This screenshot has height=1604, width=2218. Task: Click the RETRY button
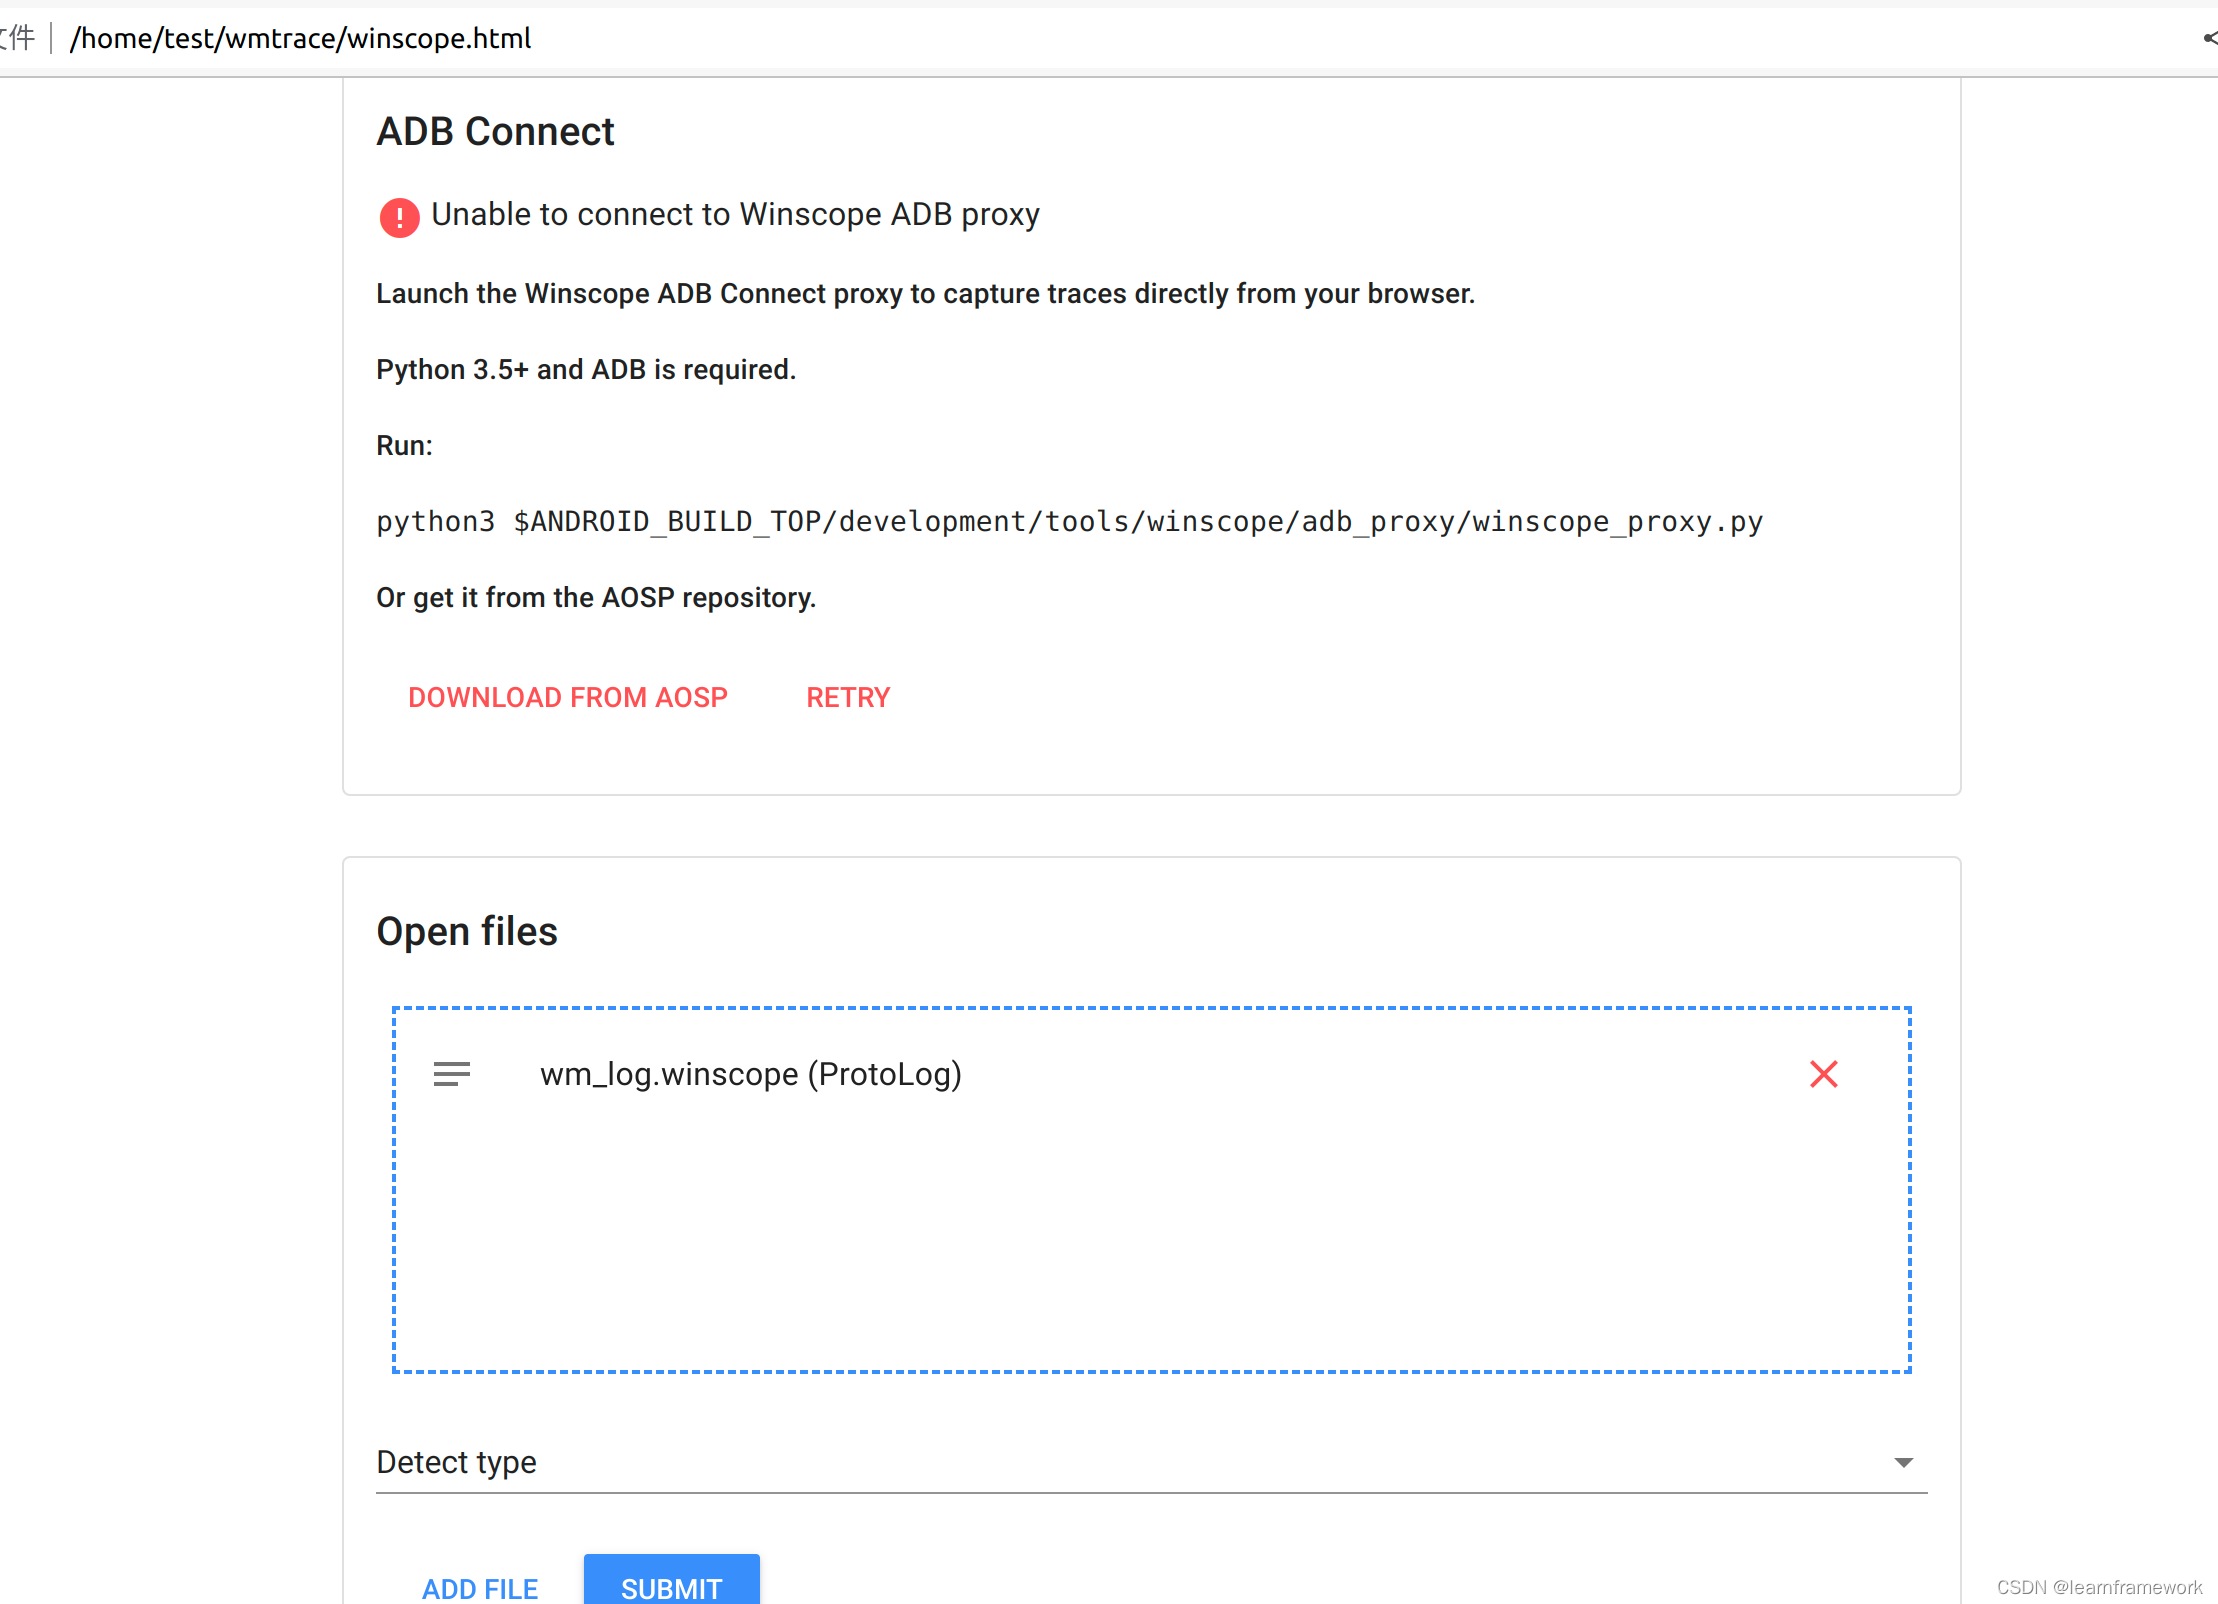pos(848,697)
